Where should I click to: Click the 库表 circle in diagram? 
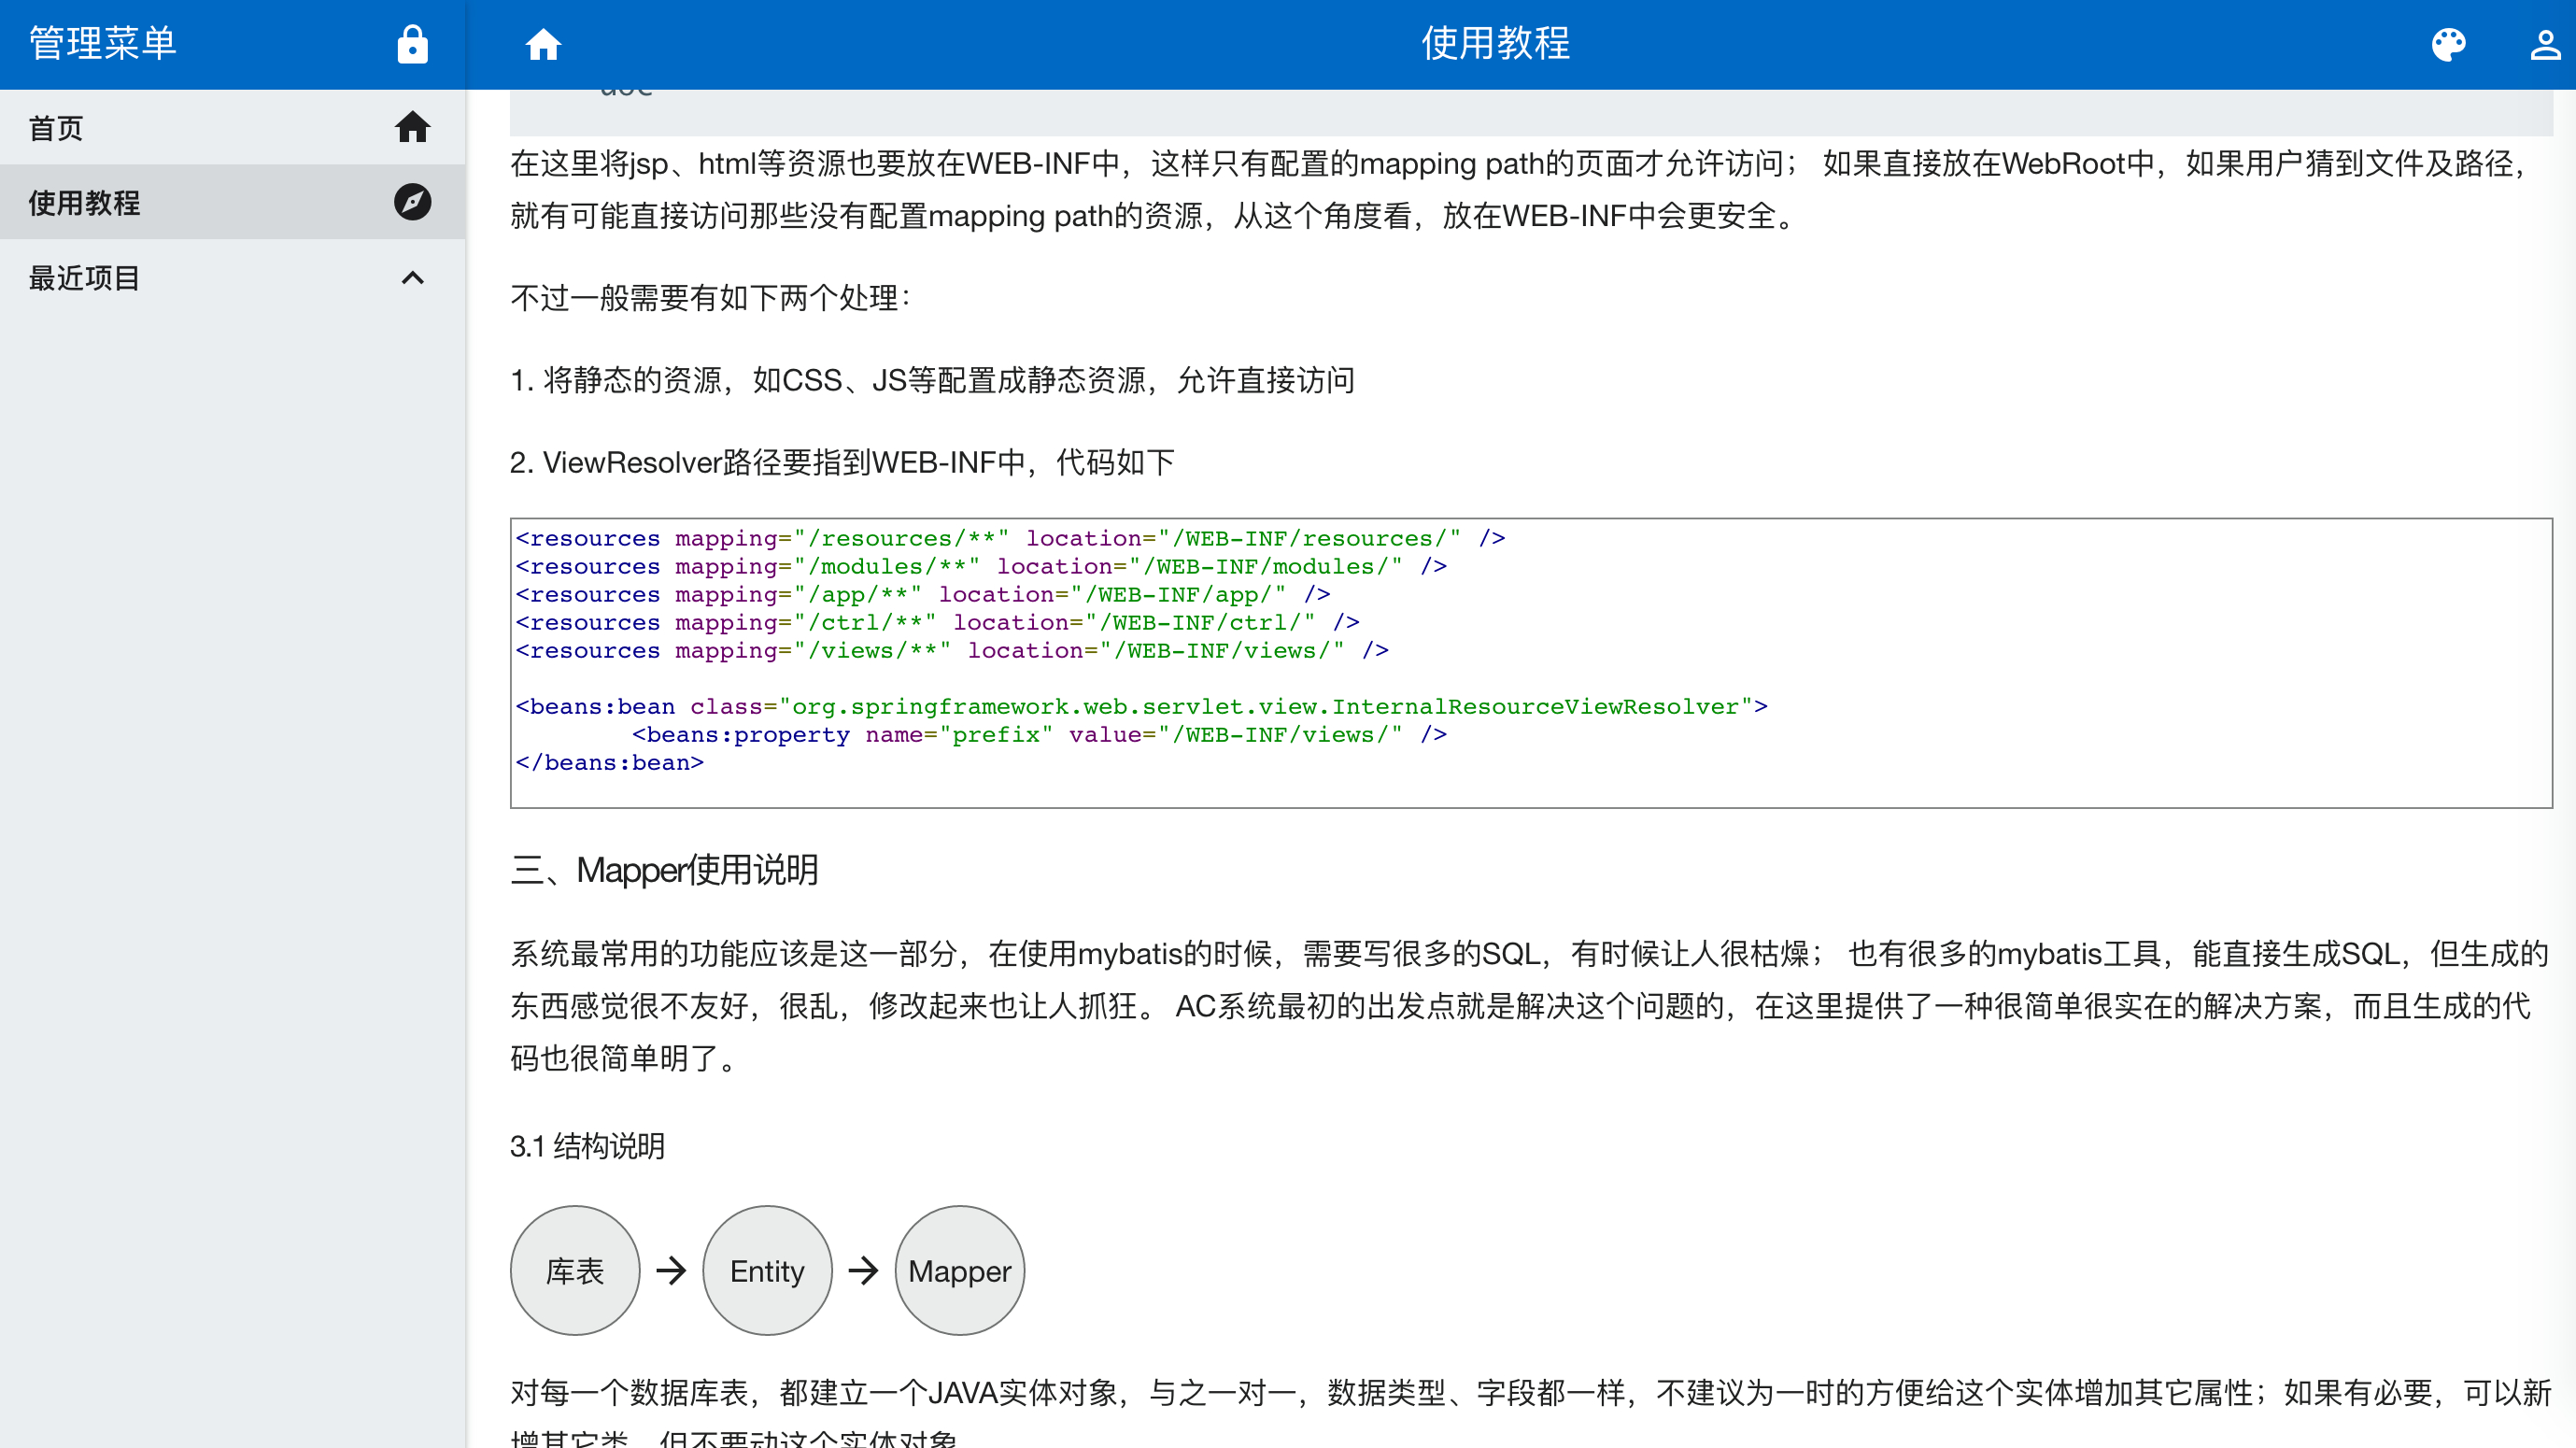point(575,1270)
